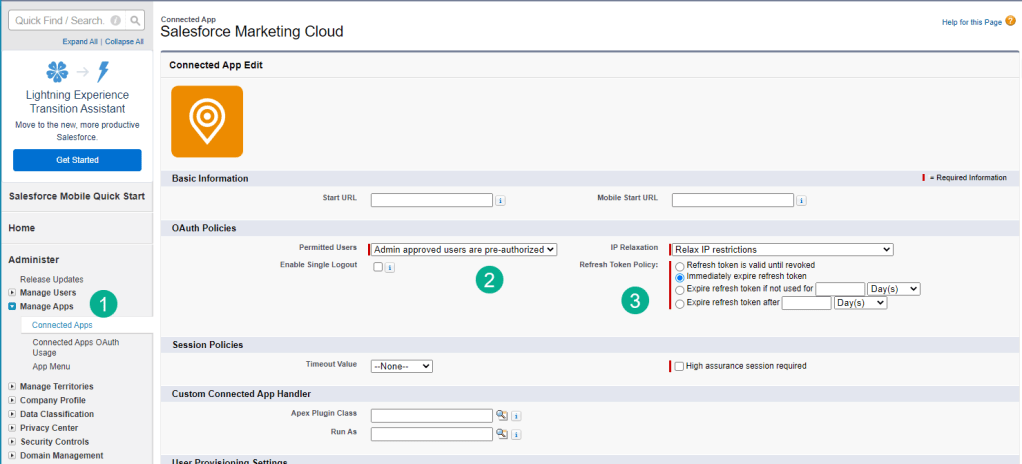Click the info icon next to Mobile Start URL

point(801,200)
